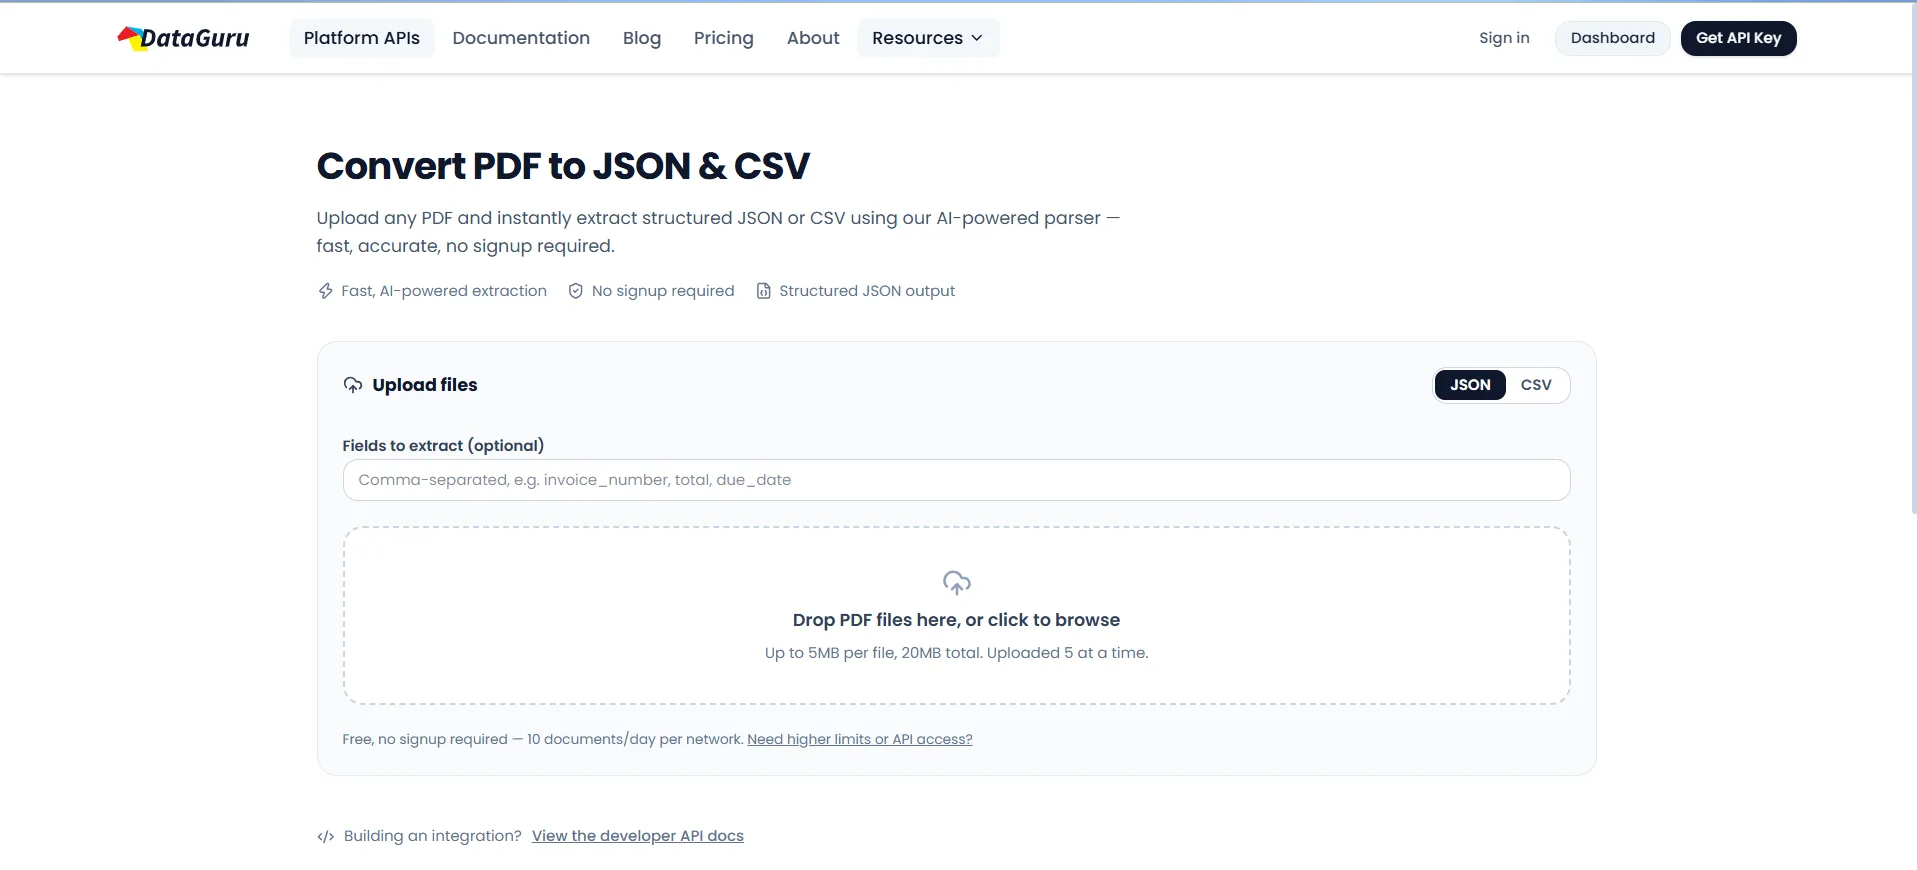Click the Structured JSON output text
The width and height of the screenshot is (1917, 870).
tap(867, 291)
